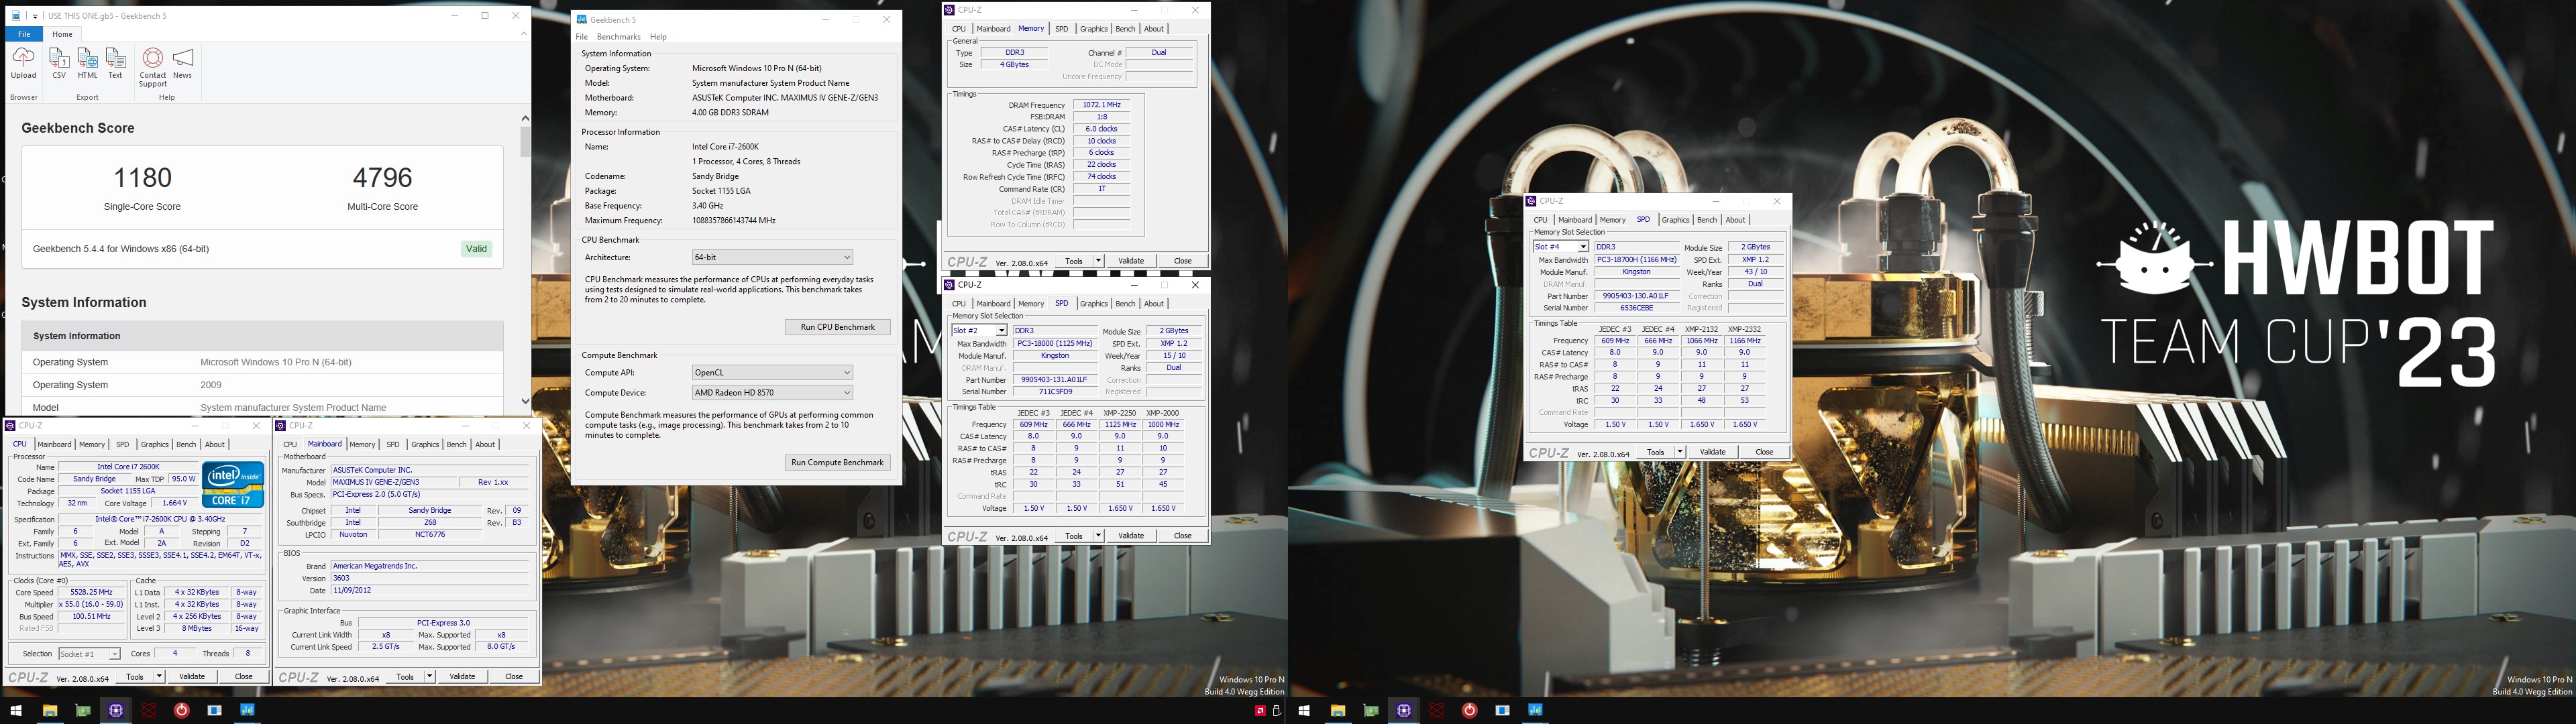This screenshot has width=2576, height=724.
Task: Open the Benchmarks menu in Geekbench 5
Action: (618, 37)
